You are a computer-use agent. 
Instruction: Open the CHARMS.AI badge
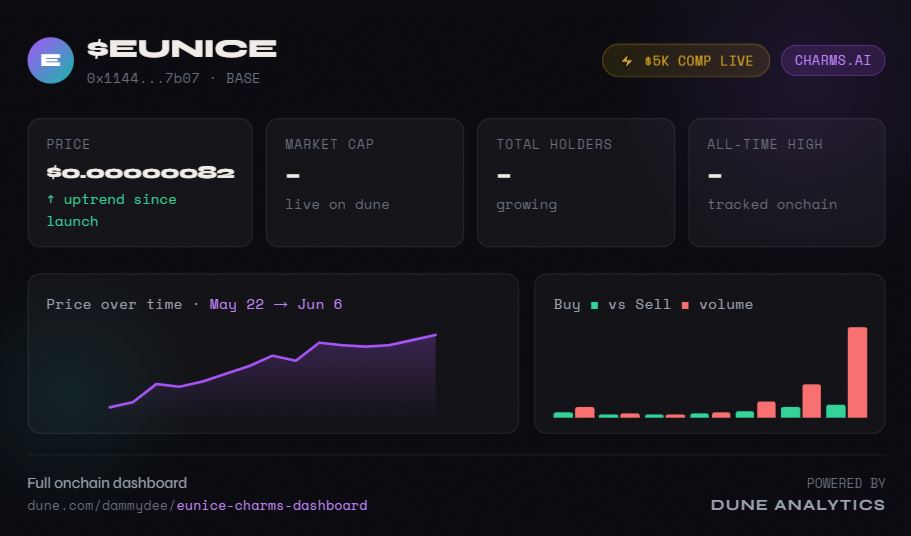point(833,60)
